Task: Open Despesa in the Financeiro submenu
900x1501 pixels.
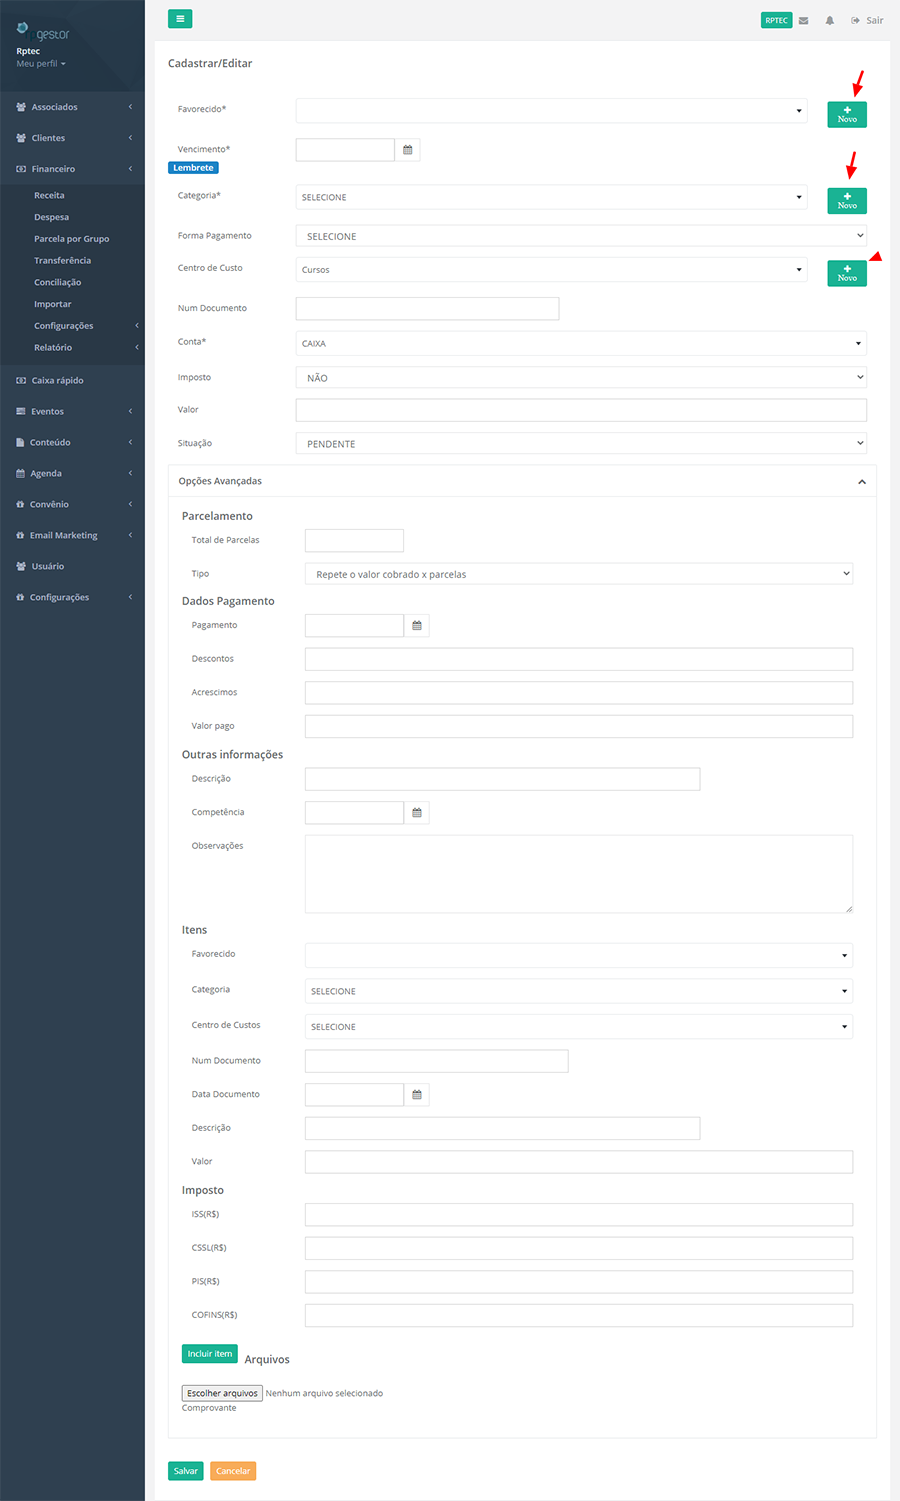Action: [52, 217]
